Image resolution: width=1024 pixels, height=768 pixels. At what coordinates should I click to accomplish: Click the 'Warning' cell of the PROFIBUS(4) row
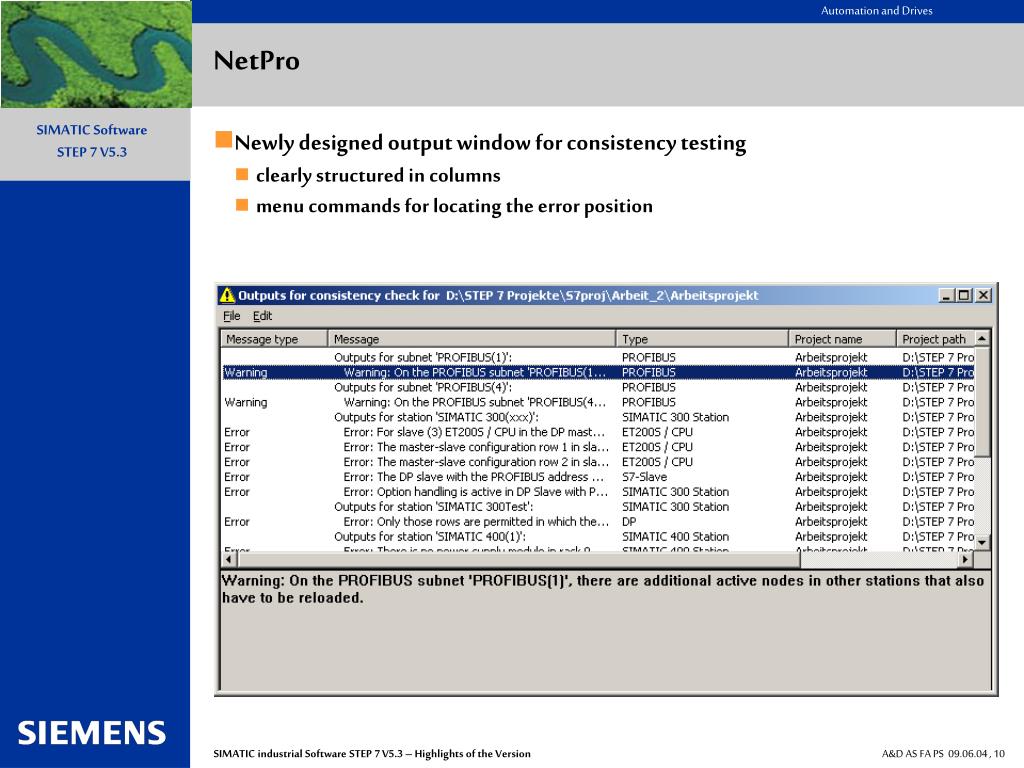(x=246, y=402)
